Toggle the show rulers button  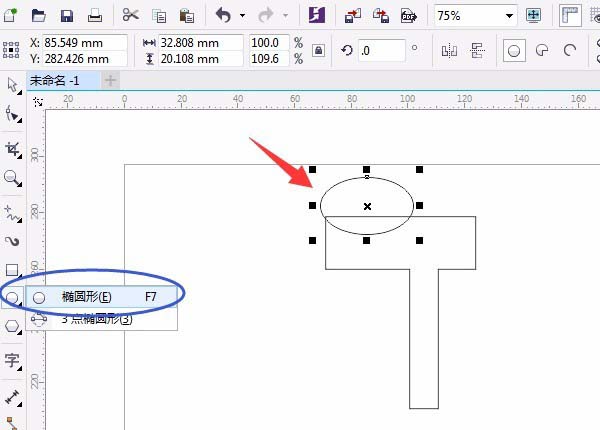coord(570,16)
